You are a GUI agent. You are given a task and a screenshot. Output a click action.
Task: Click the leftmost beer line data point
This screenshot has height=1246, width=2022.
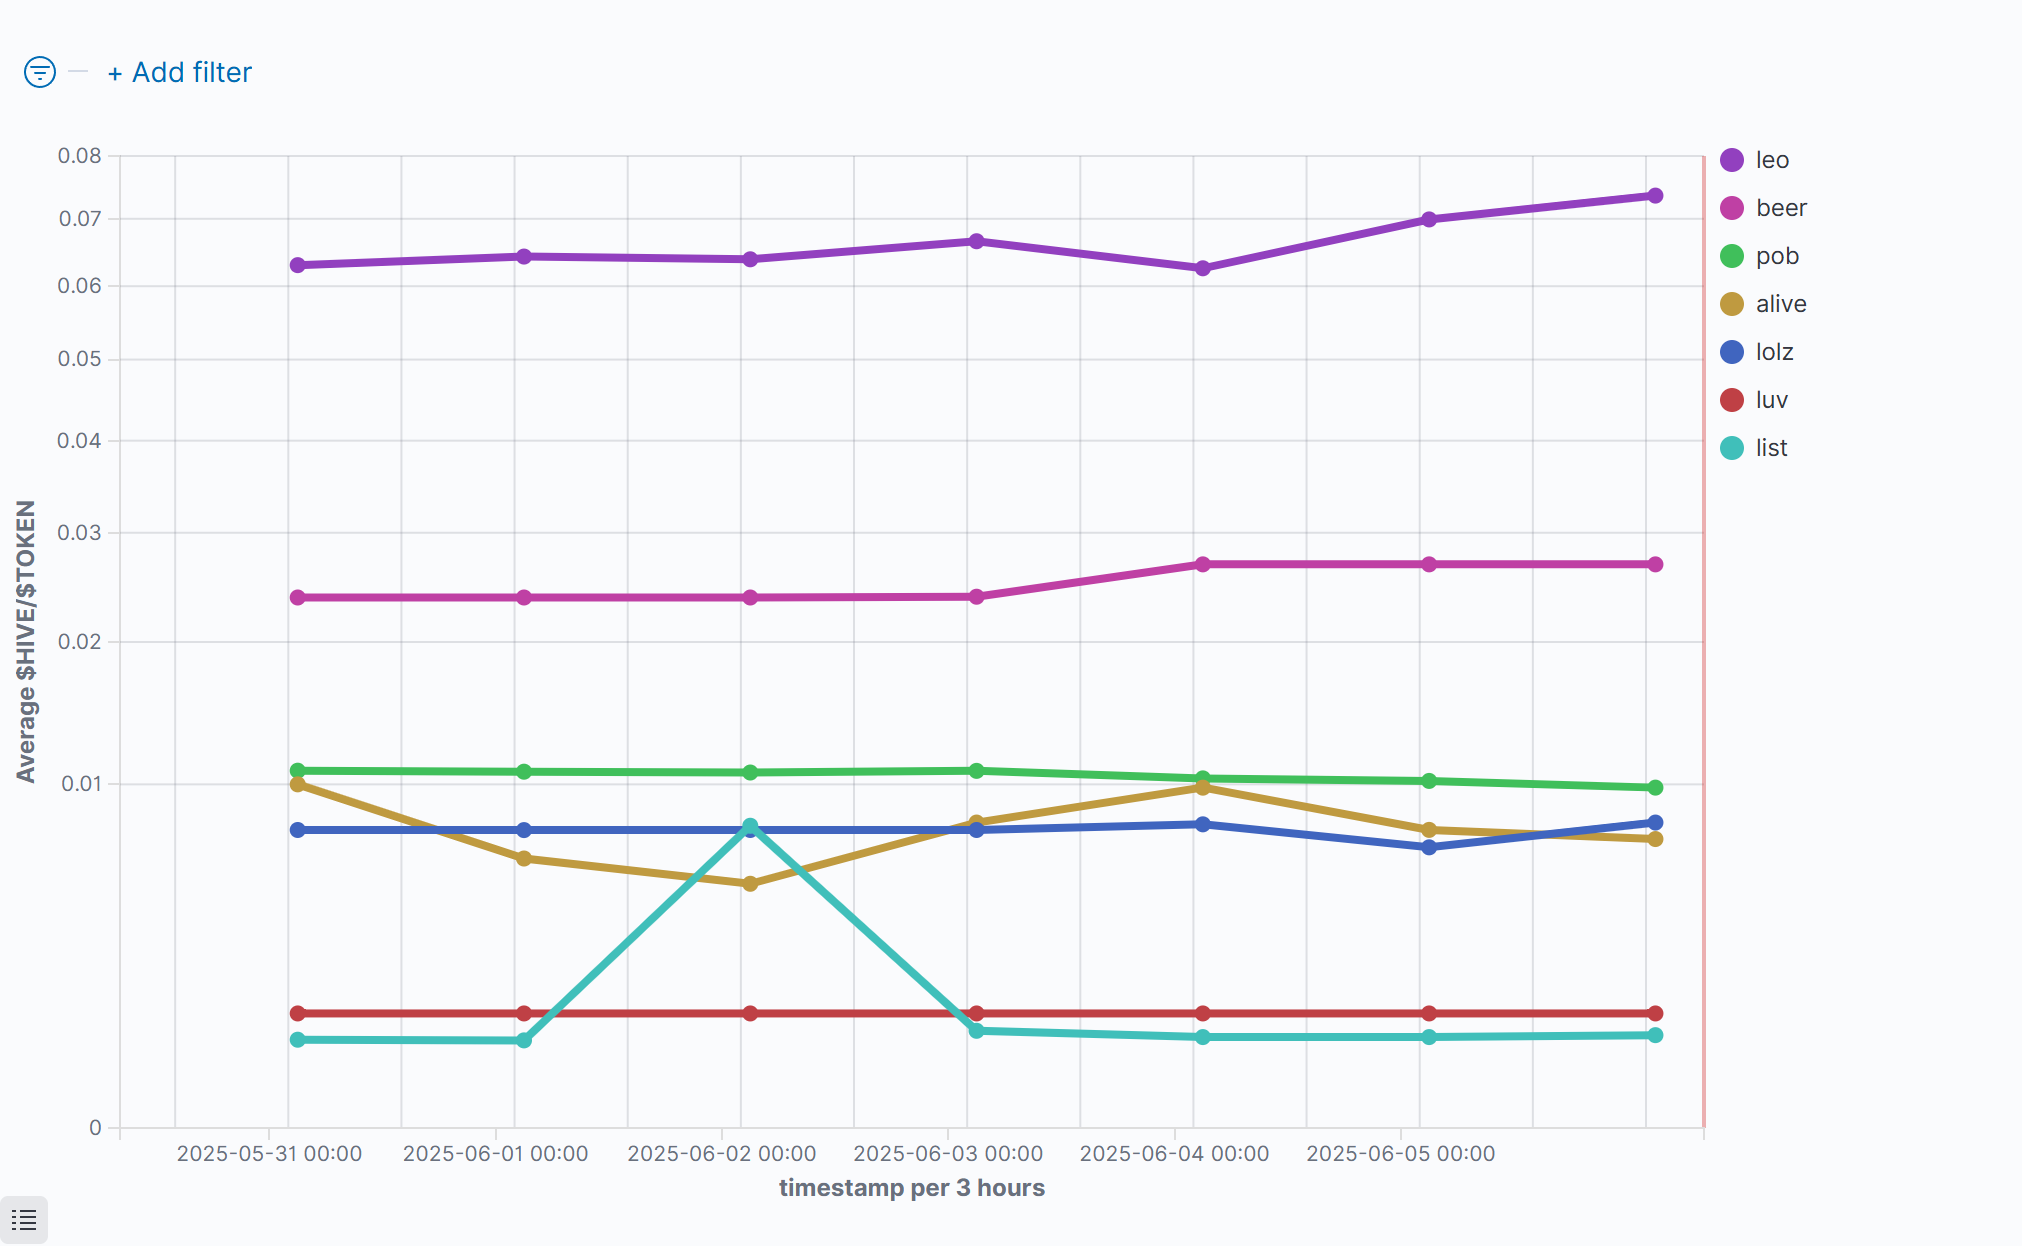[x=298, y=597]
